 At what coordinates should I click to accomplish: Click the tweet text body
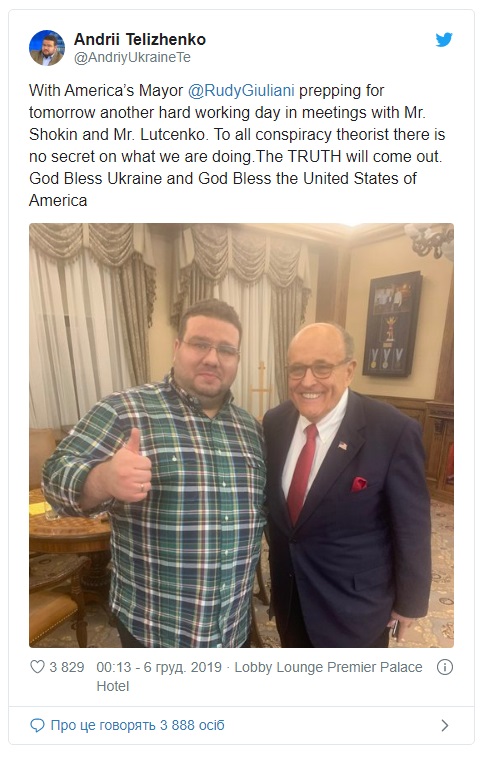[x=237, y=145]
